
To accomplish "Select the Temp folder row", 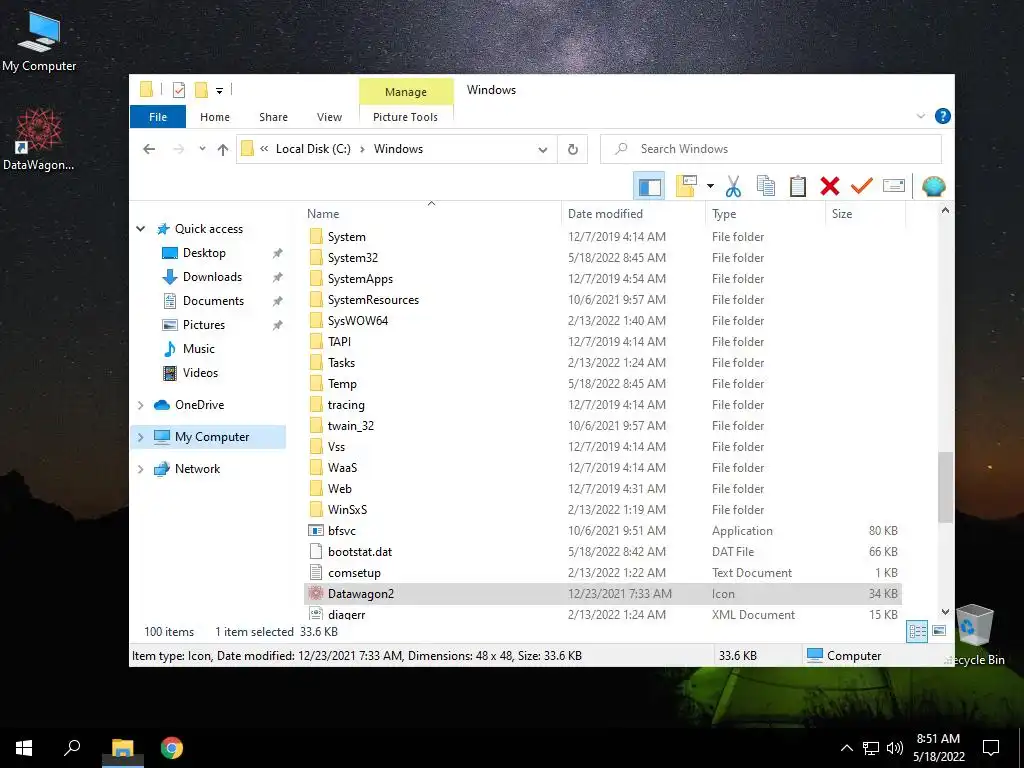I will click(602, 384).
